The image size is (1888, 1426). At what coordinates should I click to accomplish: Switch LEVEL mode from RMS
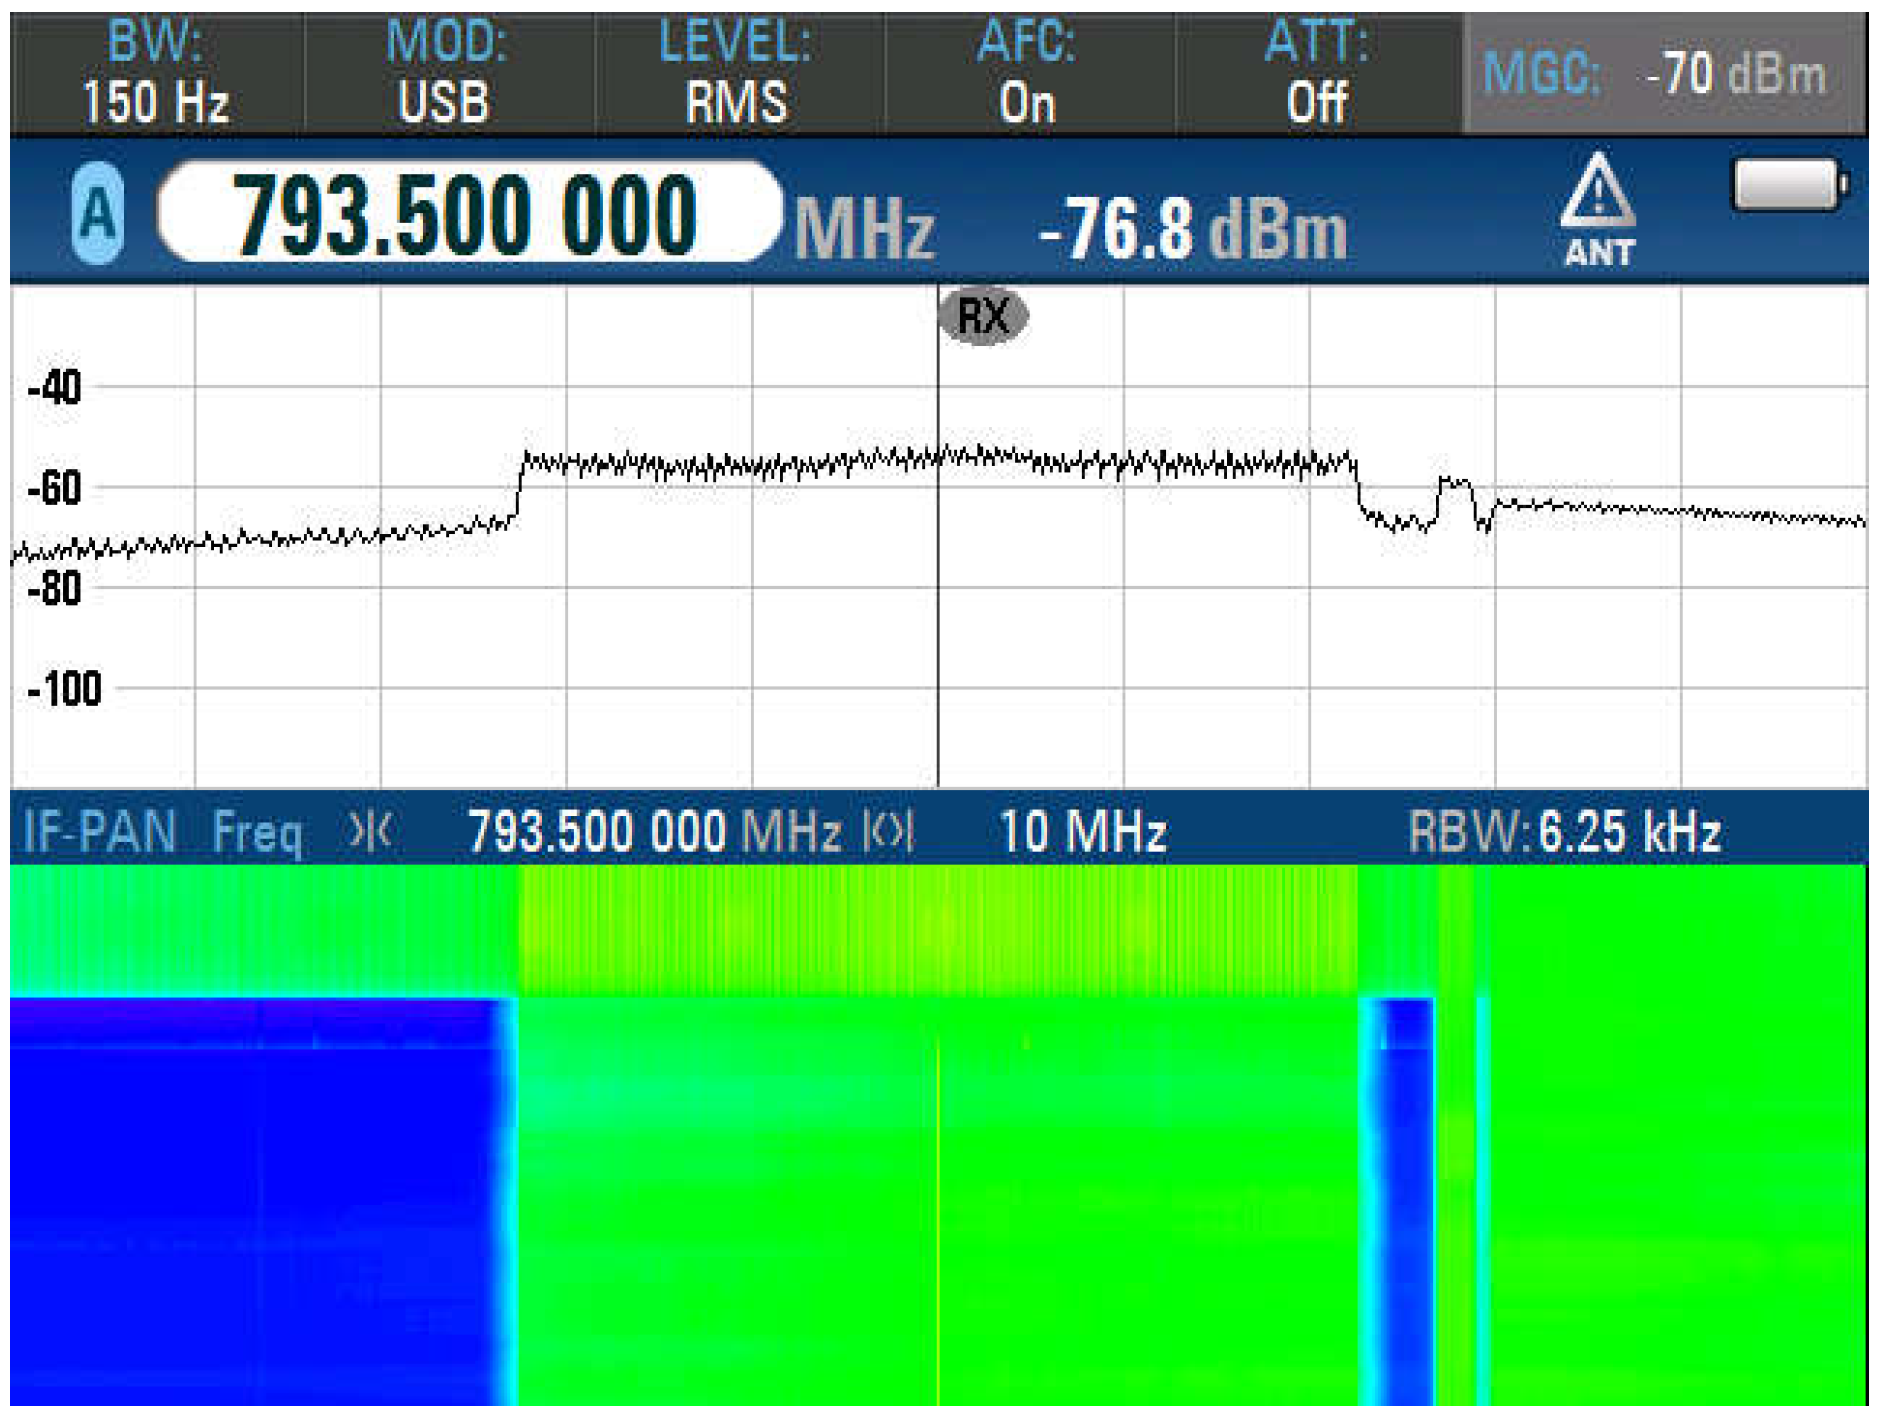tap(738, 70)
